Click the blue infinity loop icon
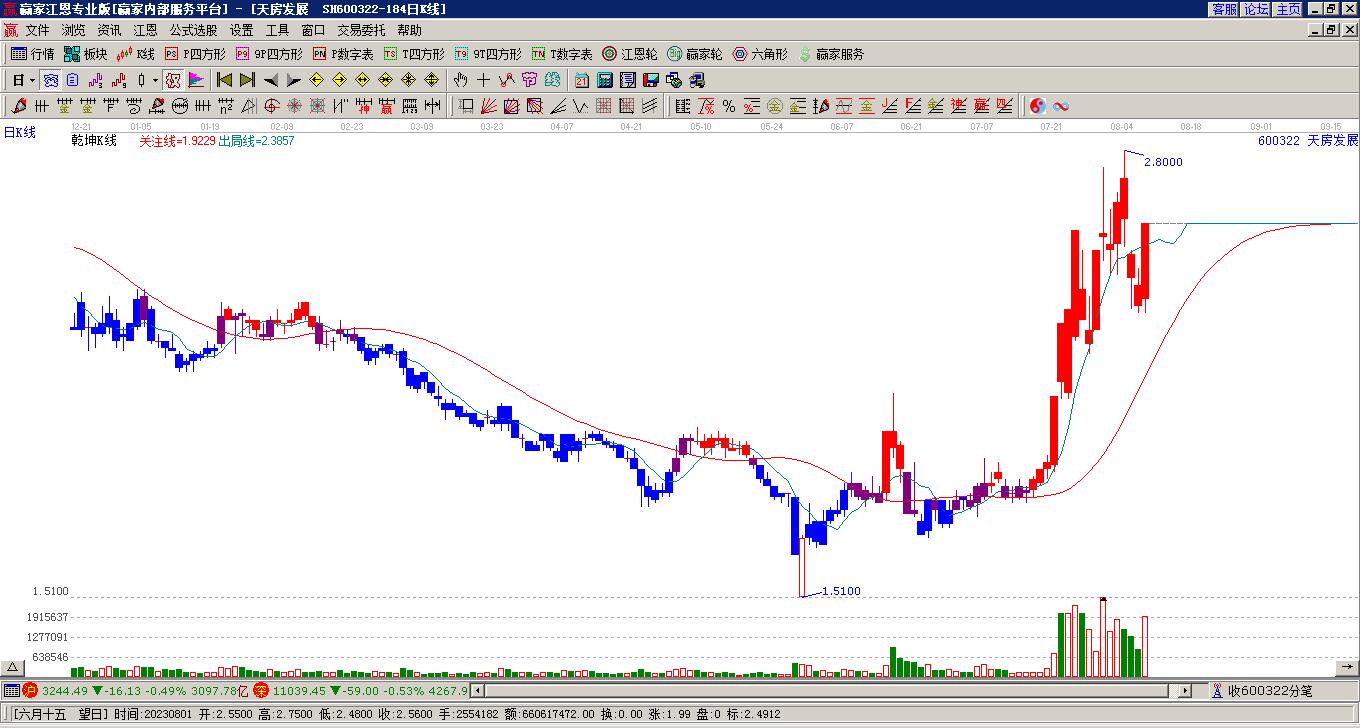This screenshot has height=728, width=1360. [x=1061, y=106]
